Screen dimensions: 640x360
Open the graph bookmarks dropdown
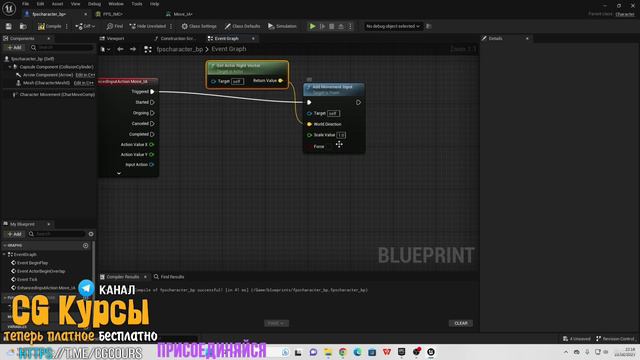(x=105, y=49)
